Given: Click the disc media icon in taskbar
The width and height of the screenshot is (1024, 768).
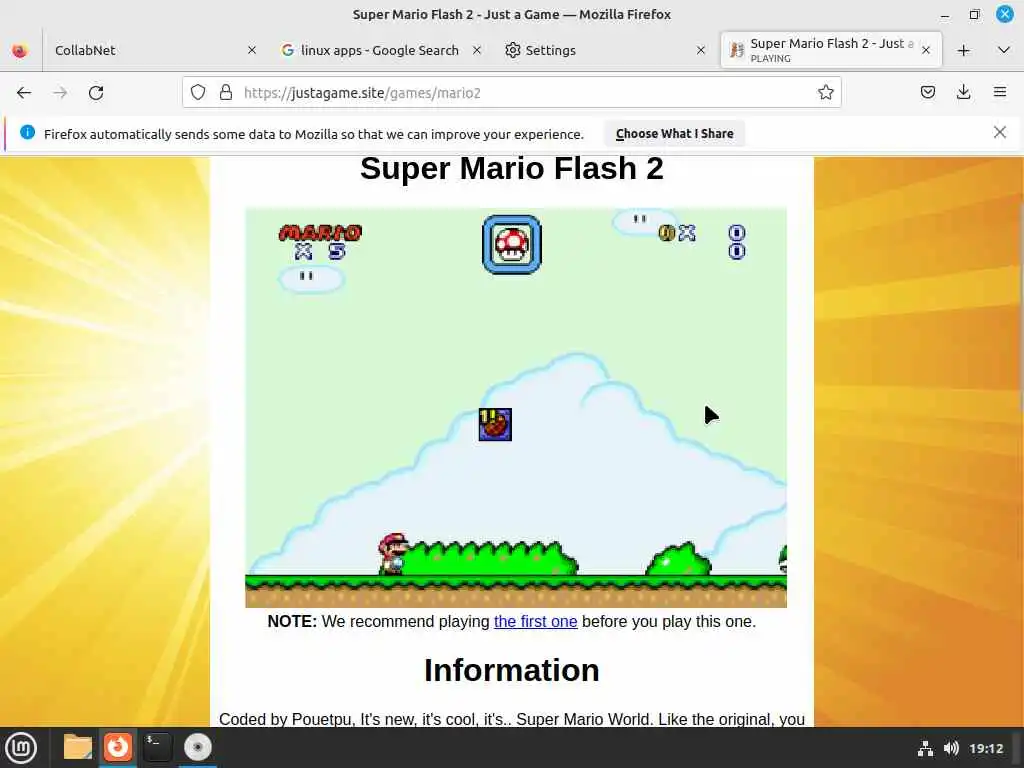Looking at the screenshot, I should coord(197,747).
